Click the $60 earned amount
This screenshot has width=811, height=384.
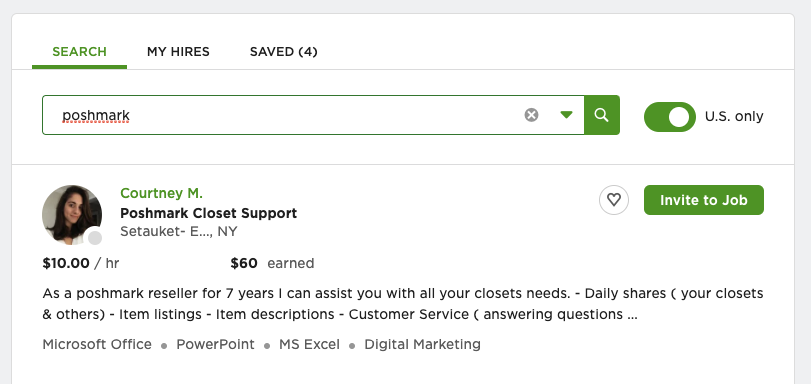point(272,263)
